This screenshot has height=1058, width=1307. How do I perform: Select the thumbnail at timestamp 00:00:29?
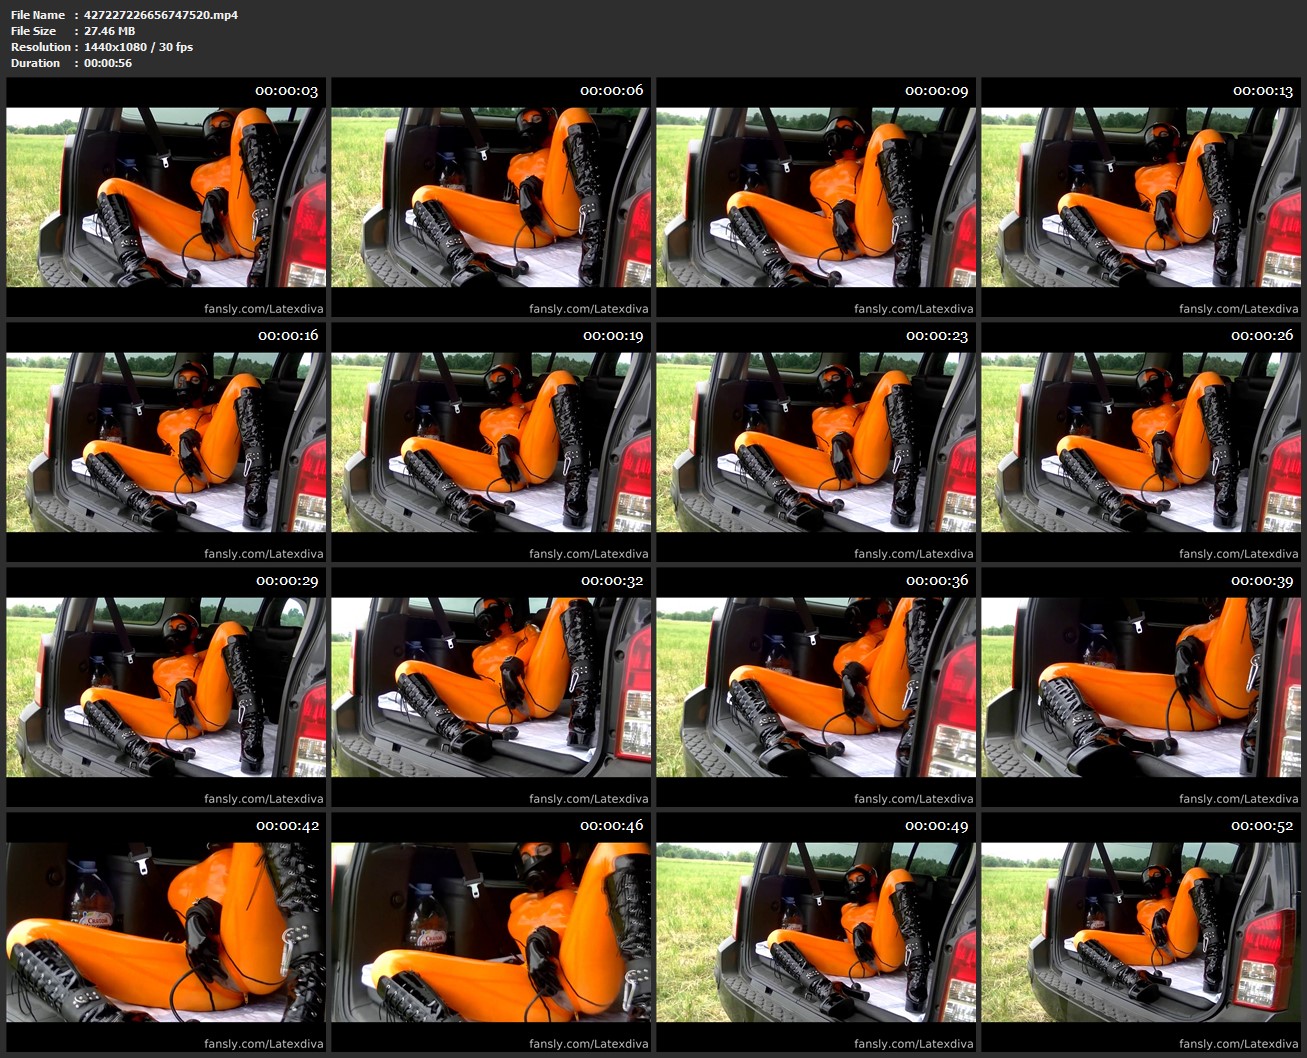(166, 687)
